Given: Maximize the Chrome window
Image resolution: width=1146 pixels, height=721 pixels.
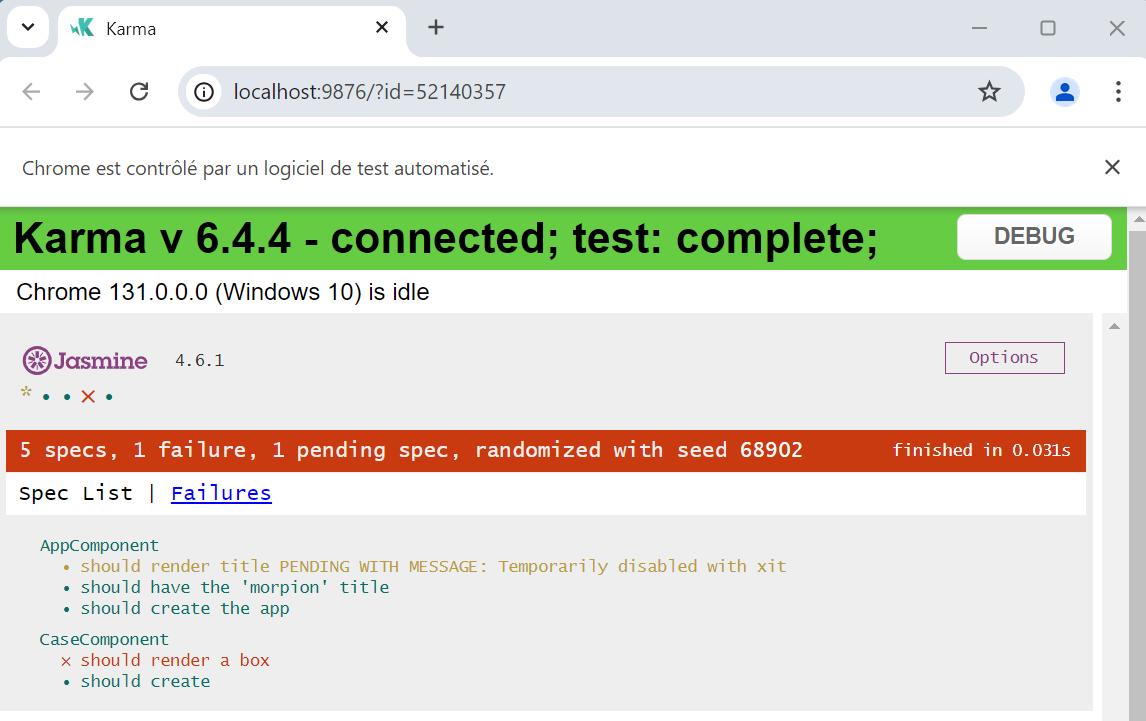Looking at the screenshot, I should coord(1047,28).
